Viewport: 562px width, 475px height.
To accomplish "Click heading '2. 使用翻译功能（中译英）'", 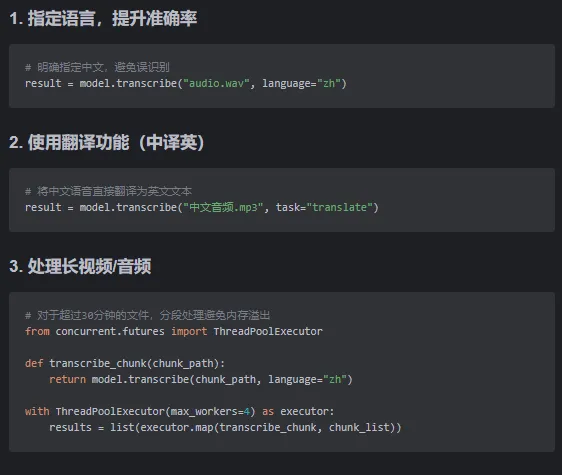I will [x=107, y=142].
